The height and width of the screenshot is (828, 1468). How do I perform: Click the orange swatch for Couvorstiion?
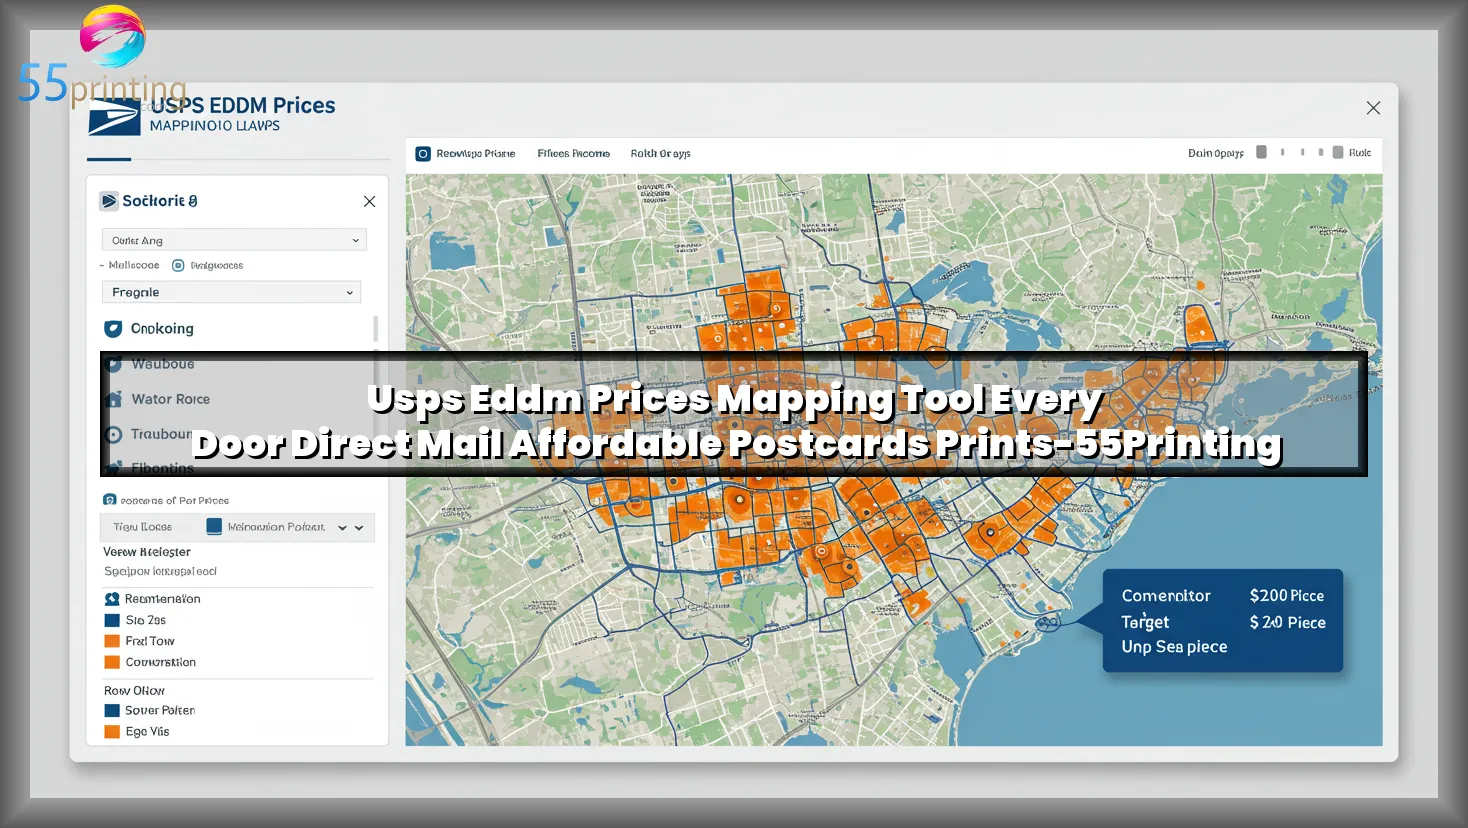(x=112, y=662)
